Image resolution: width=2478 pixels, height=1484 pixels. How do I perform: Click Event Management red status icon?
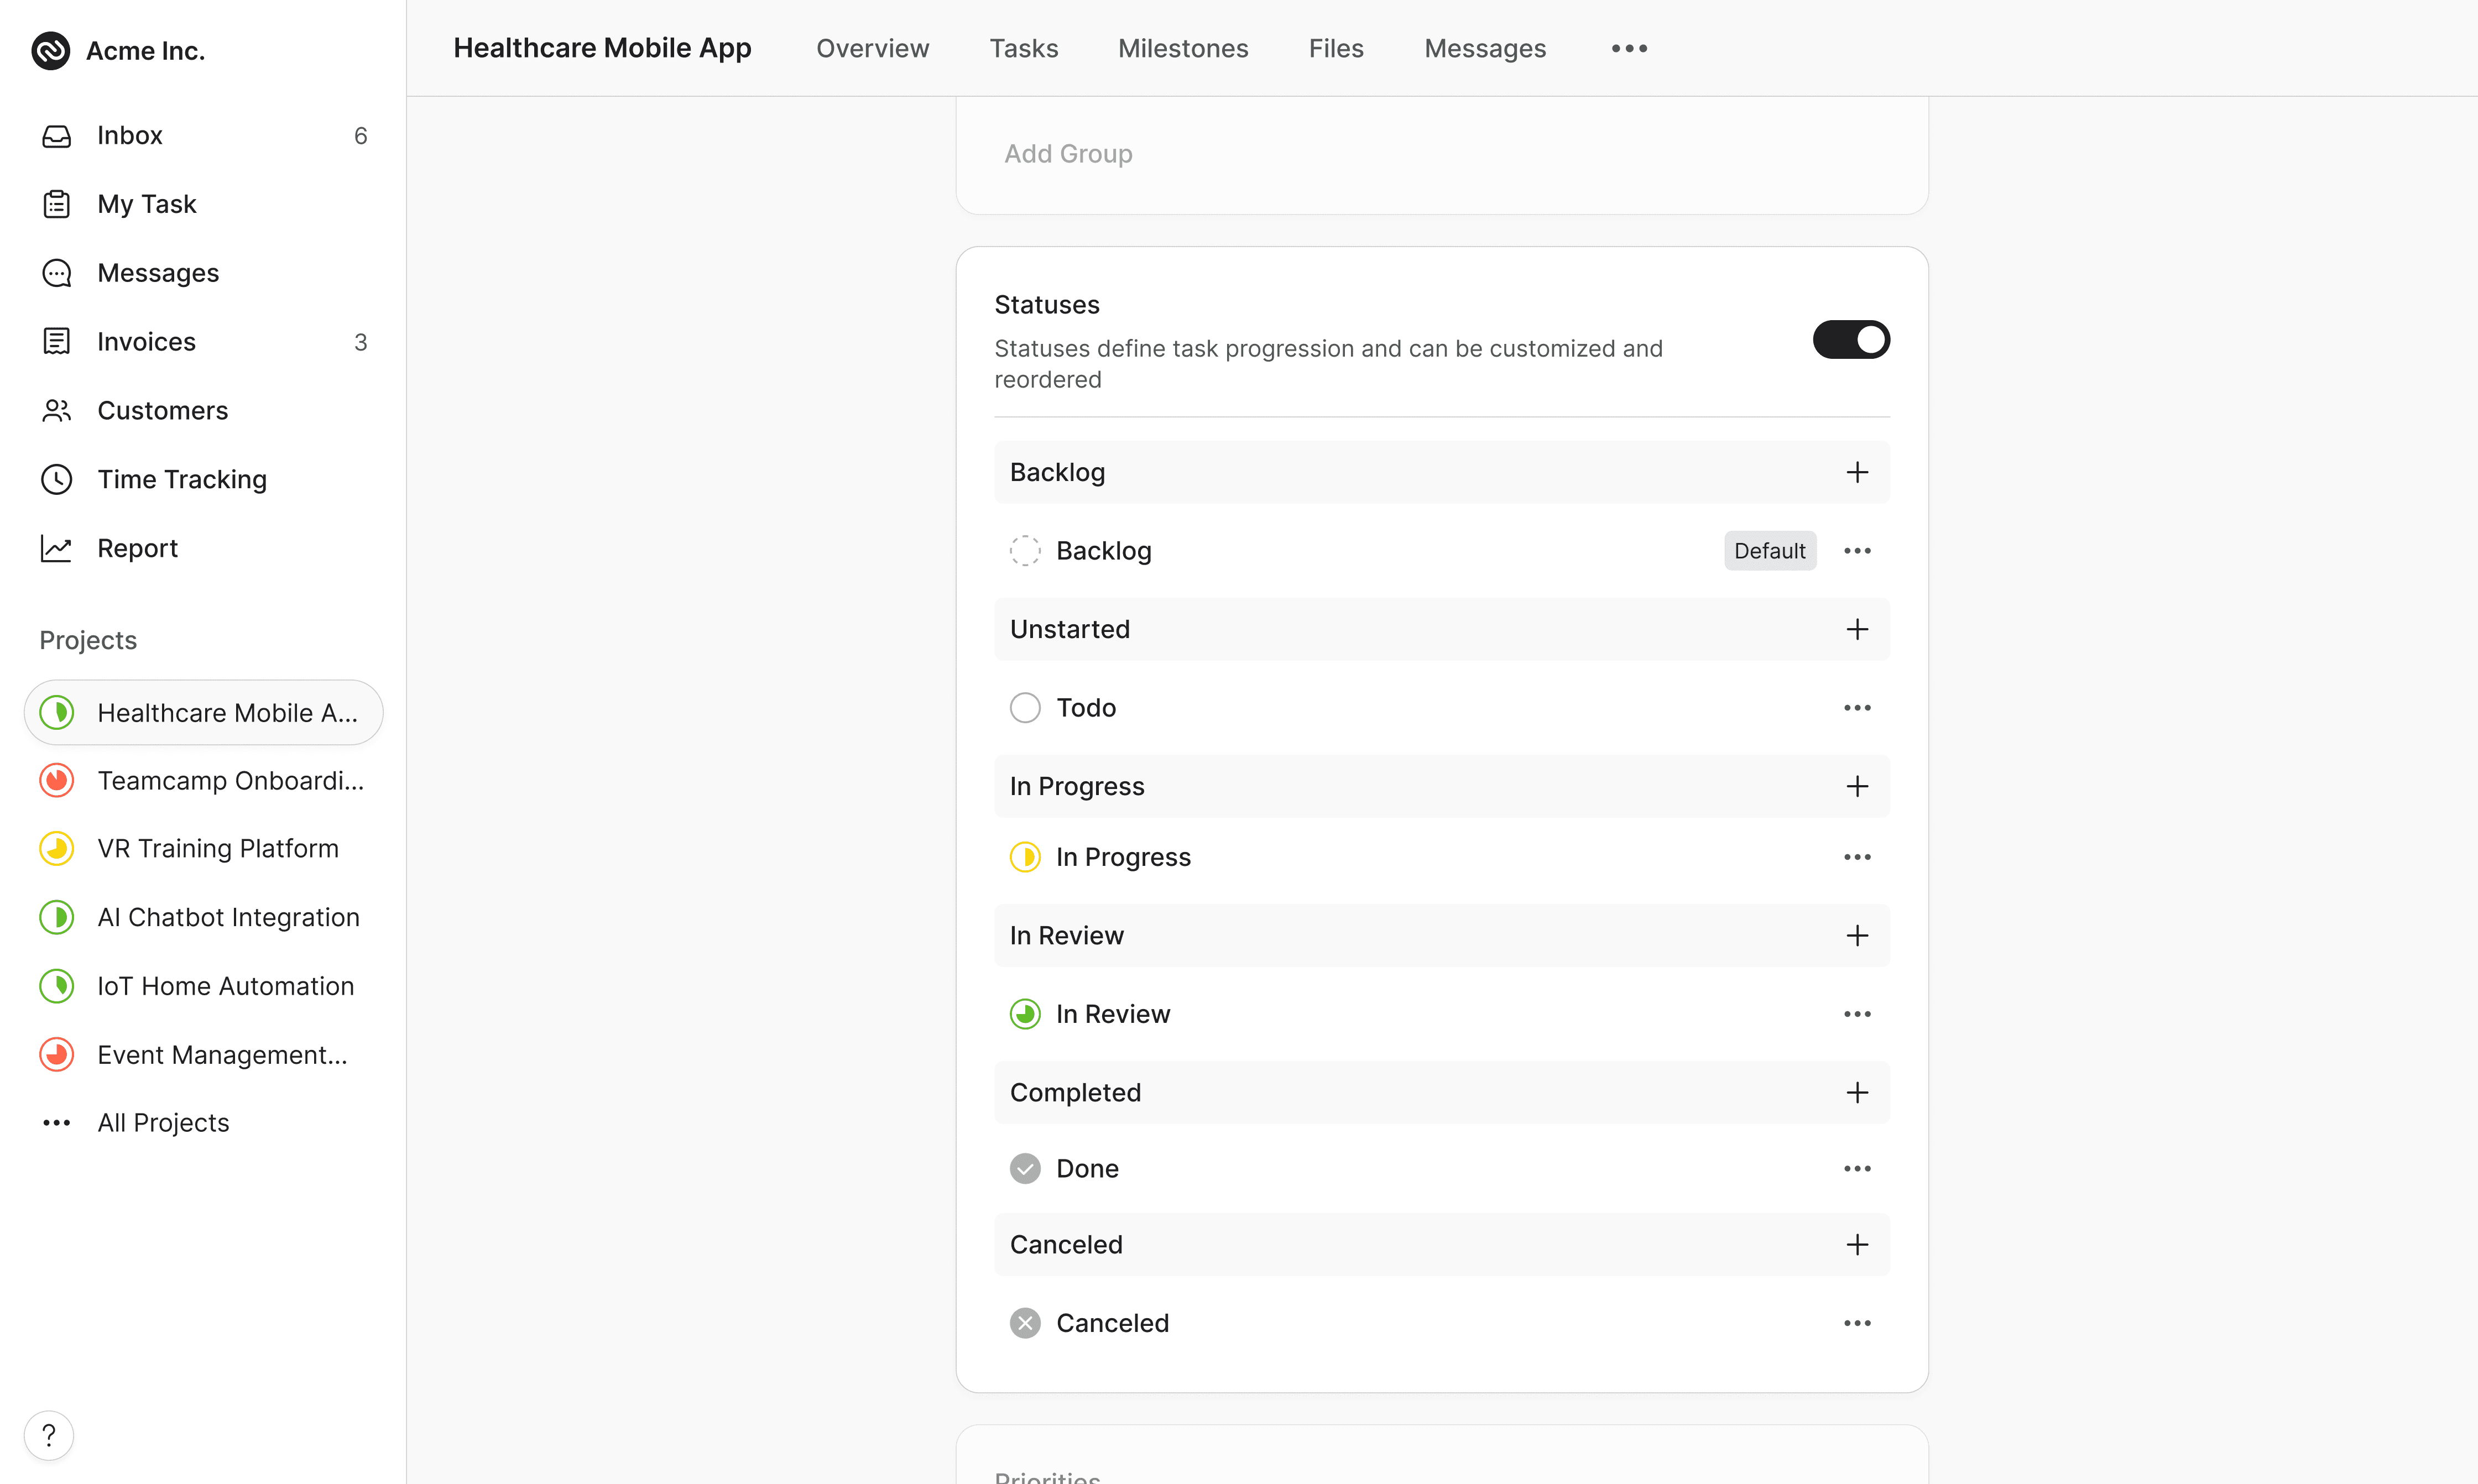pyautogui.click(x=57, y=1055)
